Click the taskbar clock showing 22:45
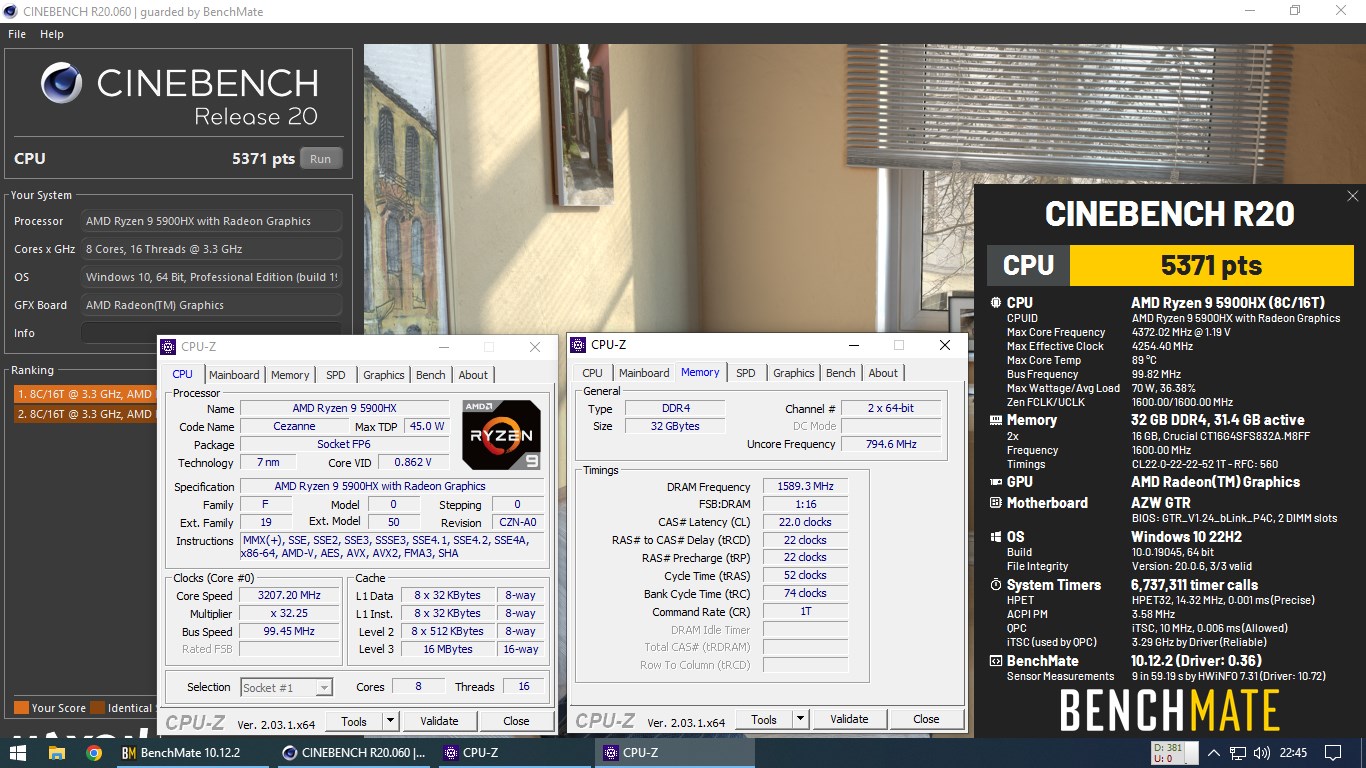This screenshot has height=768, width=1366. [1293, 753]
